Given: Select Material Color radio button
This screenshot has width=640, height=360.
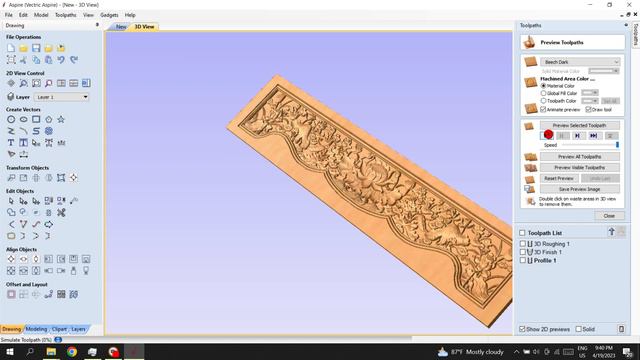Looking at the screenshot, I should point(543,86).
